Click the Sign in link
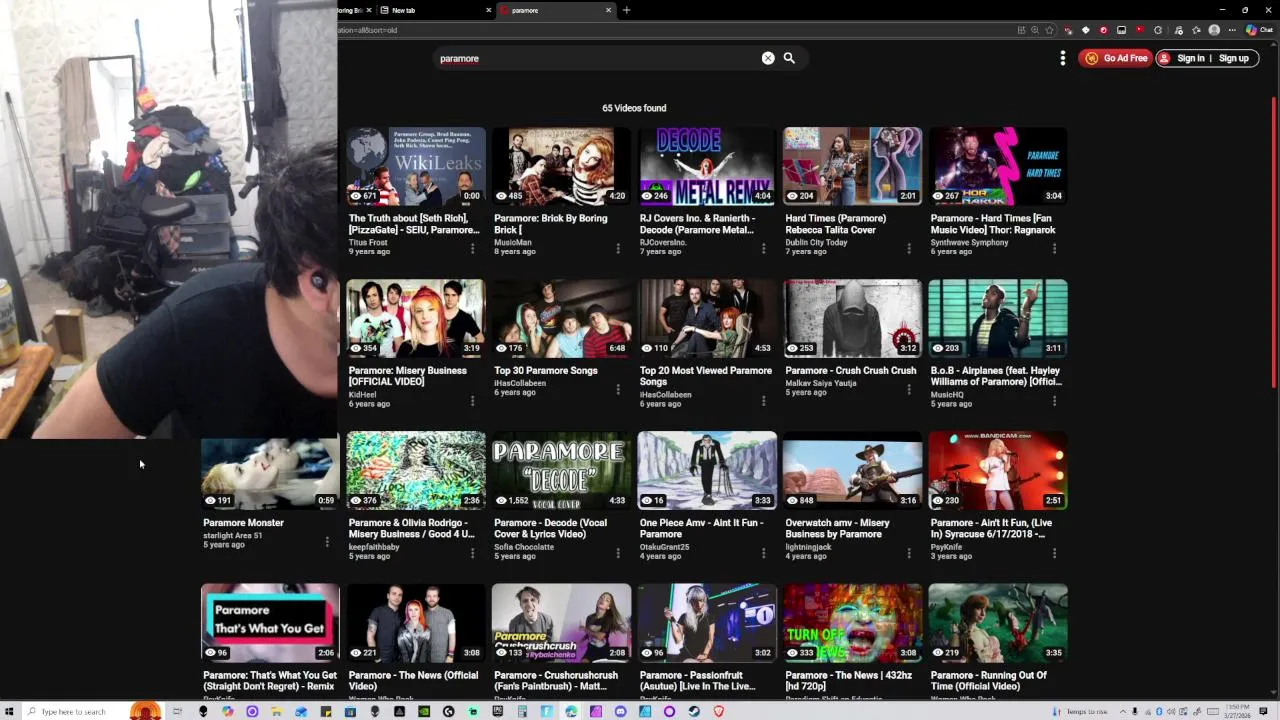Viewport: 1280px width, 720px height. (1190, 59)
